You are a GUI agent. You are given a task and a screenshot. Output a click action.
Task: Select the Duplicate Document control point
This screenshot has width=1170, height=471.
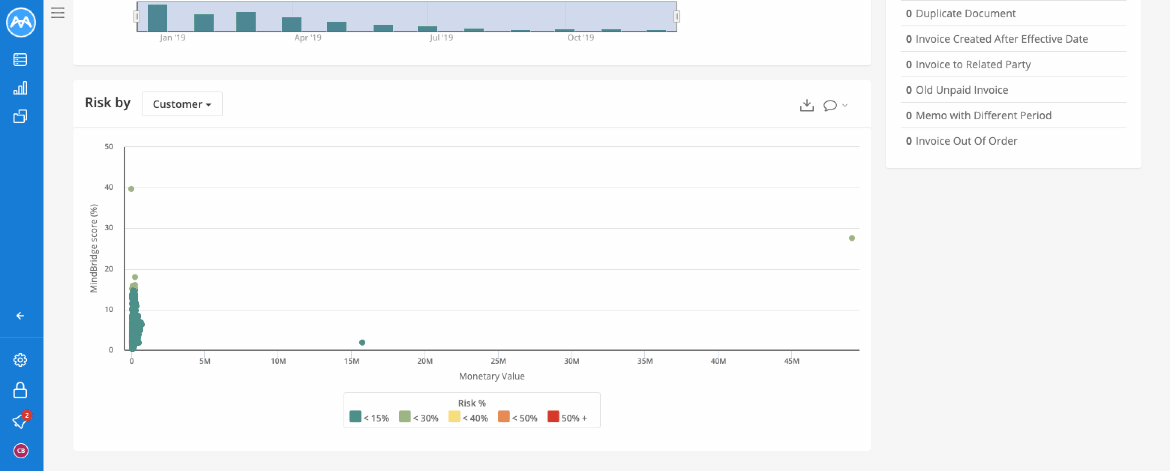coord(1013,13)
